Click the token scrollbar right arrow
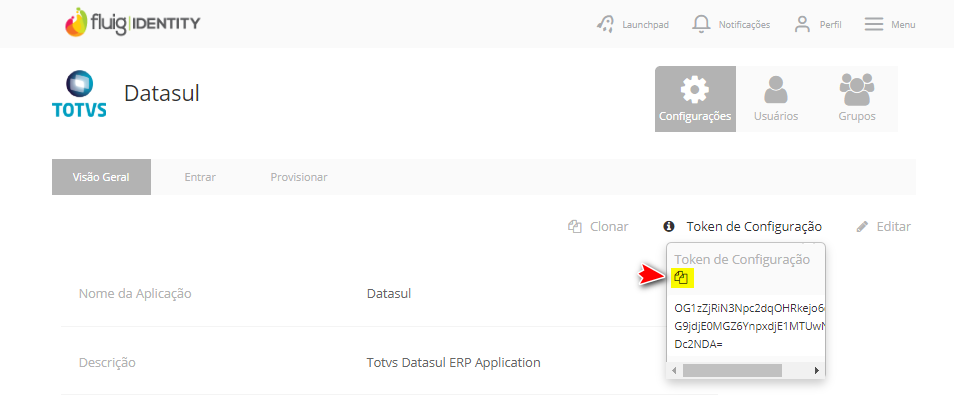Image resolution: width=954 pixels, height=414 pixels. tap(817, 370)
